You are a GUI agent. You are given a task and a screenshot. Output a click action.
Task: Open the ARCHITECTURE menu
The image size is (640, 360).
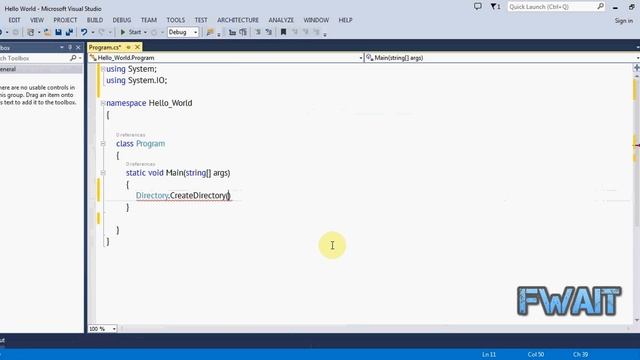tap(238, 20)
